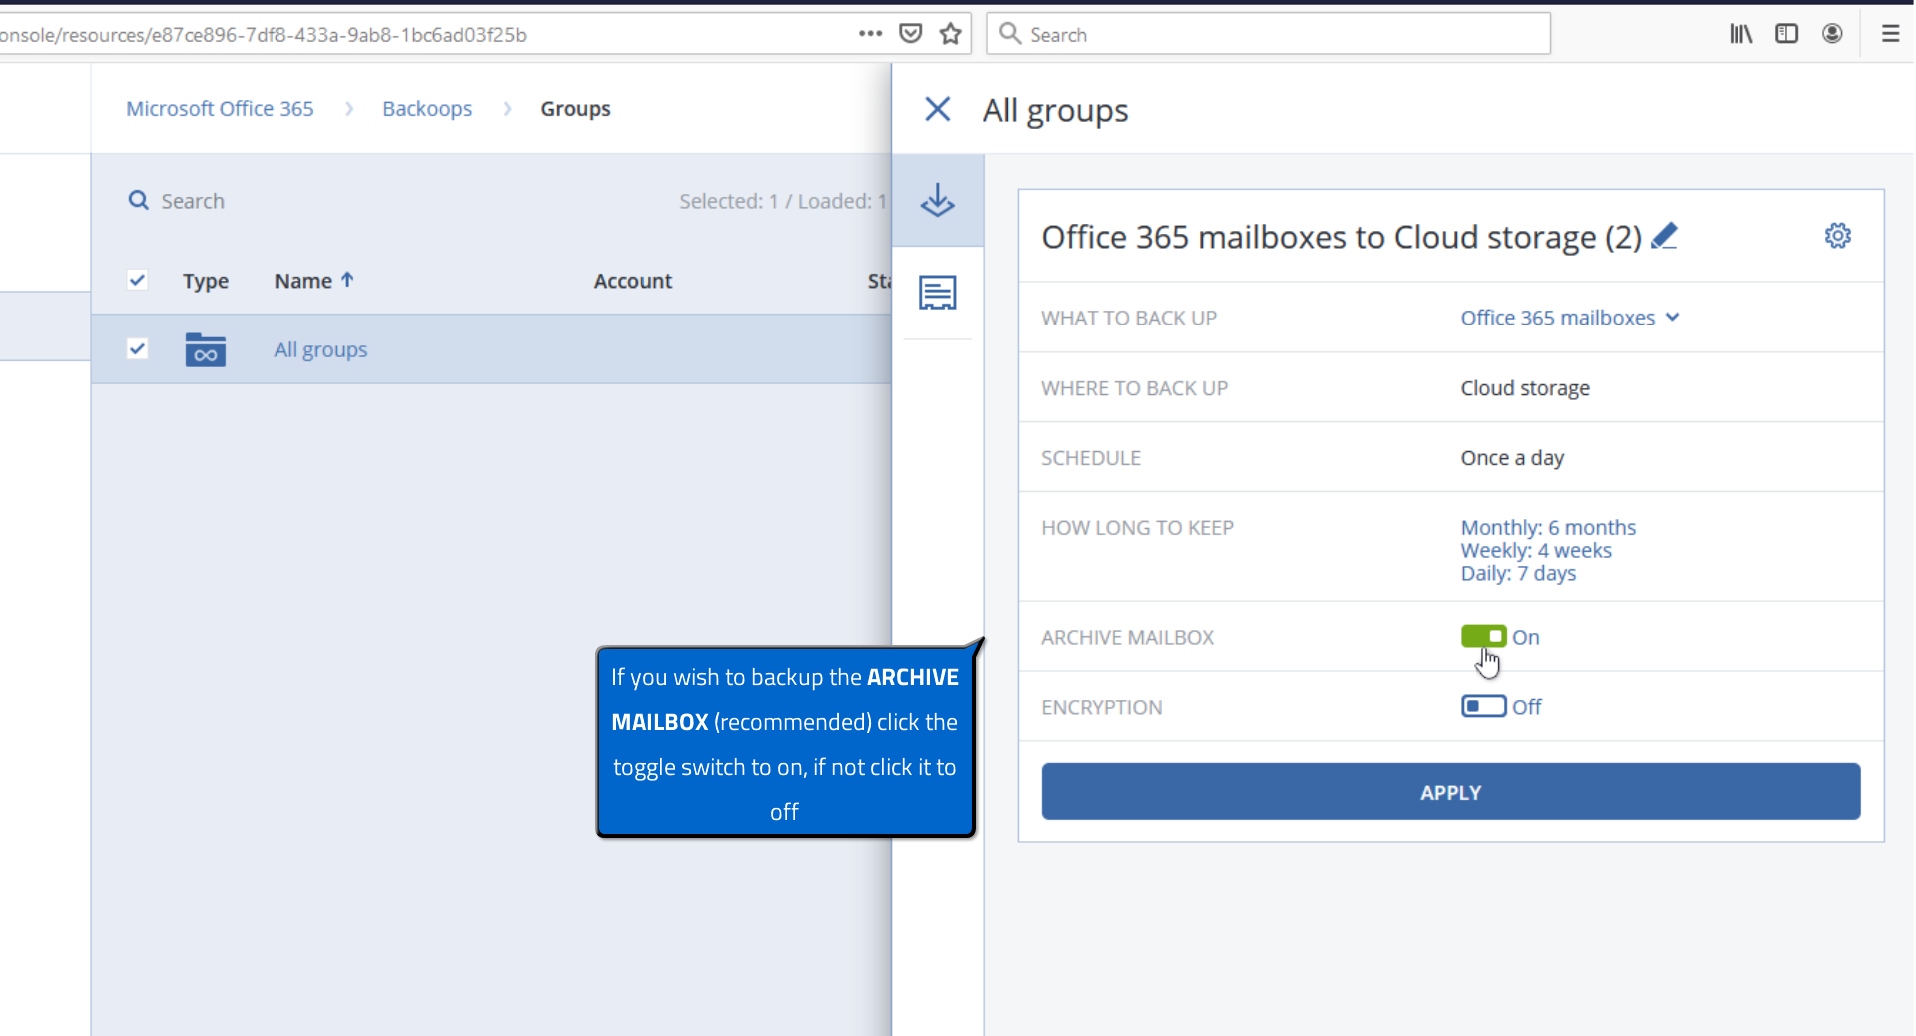Click the SCHEDULE label
Image resolution: width=1916 pixels, height=1036 pixels.
(1091, 458)
